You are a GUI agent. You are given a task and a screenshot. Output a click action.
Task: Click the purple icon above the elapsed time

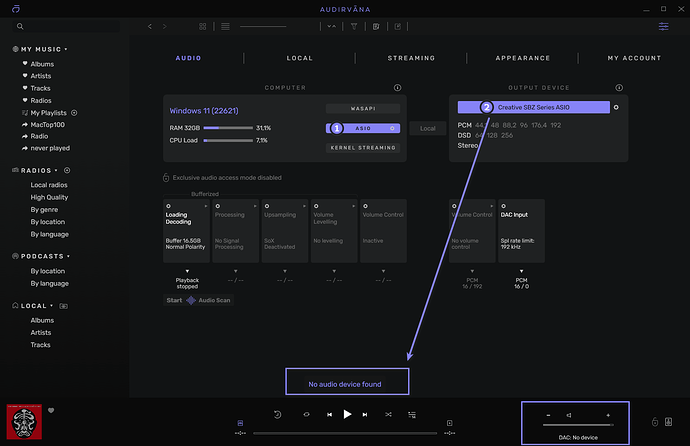240,423
